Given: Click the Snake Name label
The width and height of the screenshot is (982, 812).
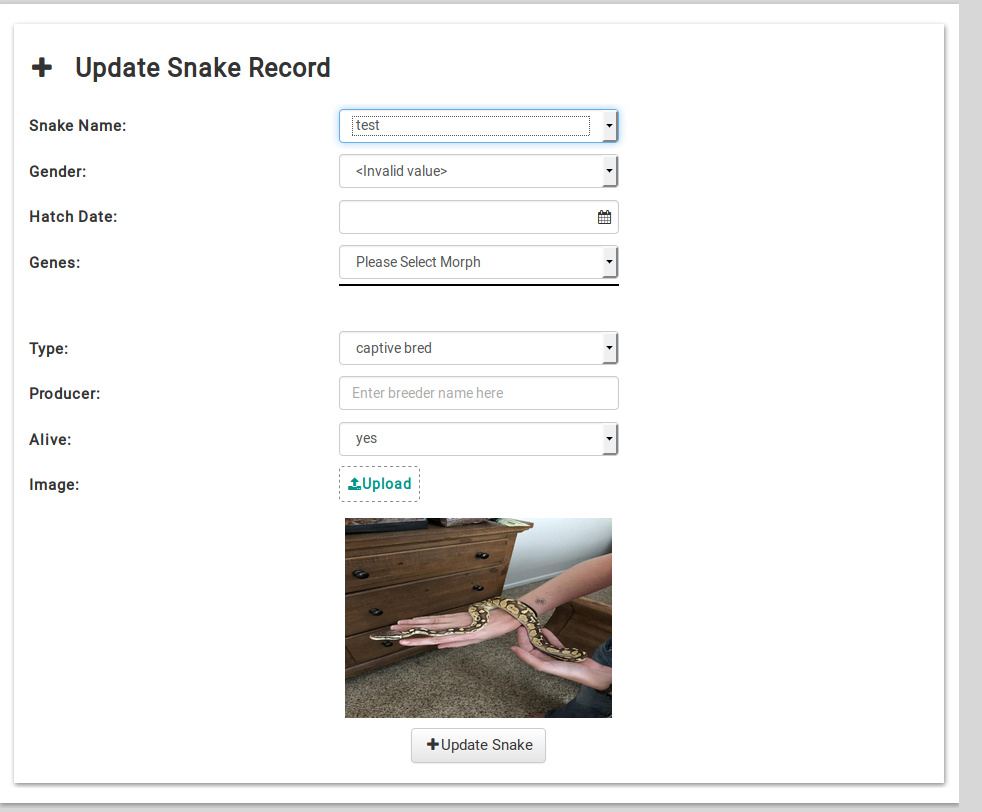Looking at the screenshot, I should click(x=78, y=126).
